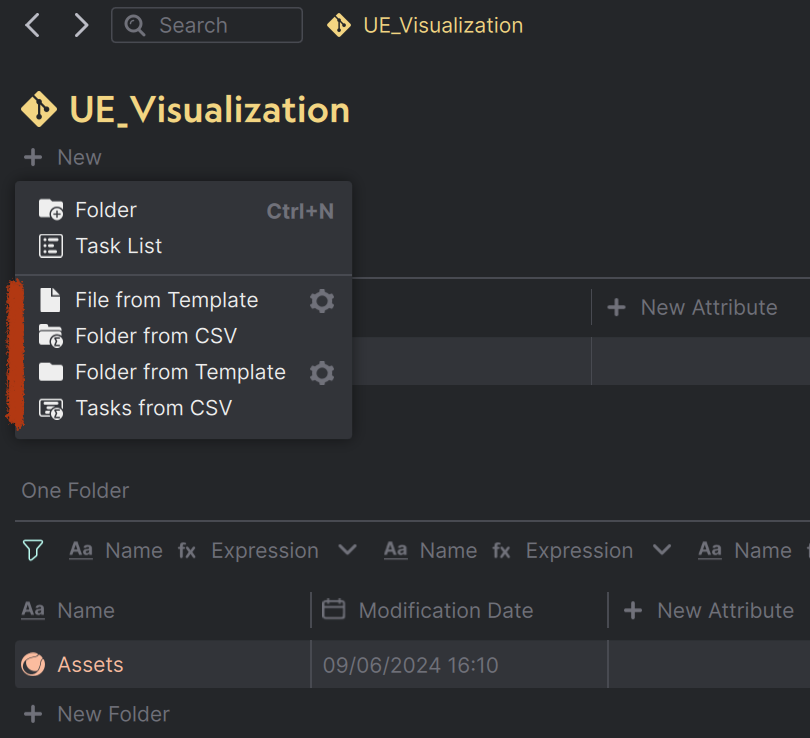810x738 pixels.
Task: Click the gear beside File from Template
Action: pyautogui.click(x=322, y=300)
